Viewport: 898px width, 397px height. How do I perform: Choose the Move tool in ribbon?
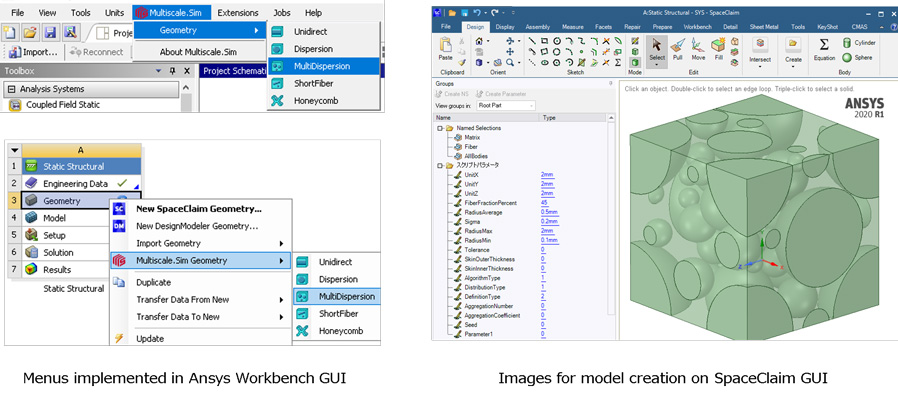[698, 48]
